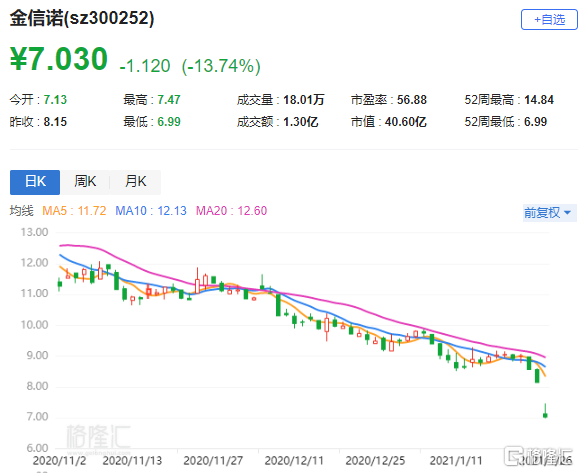Click the 13.00 price axis label
Image resolution: width=579 pixels, height=473 pixels.
pyautogui.click(x=34, y=232)
